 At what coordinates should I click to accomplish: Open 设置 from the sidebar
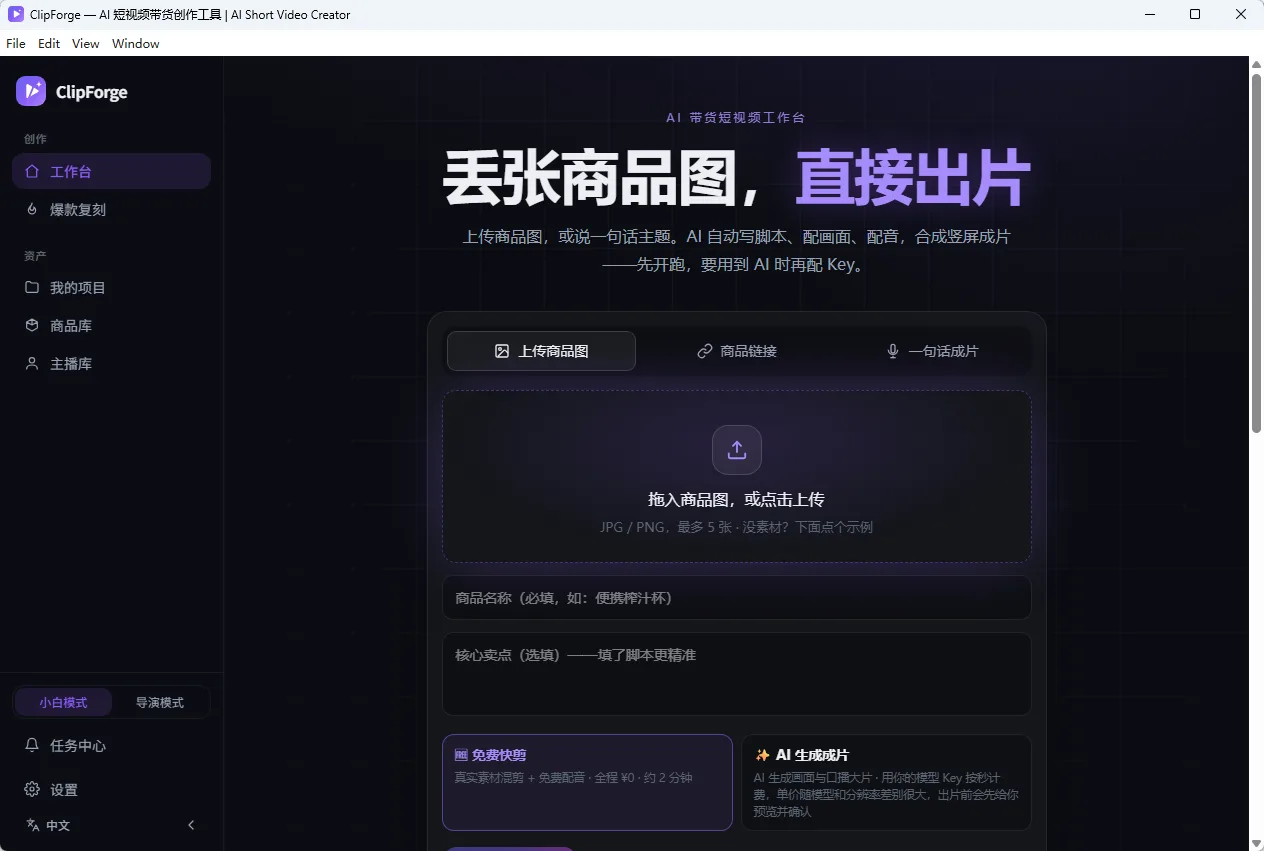coord(111,789)
